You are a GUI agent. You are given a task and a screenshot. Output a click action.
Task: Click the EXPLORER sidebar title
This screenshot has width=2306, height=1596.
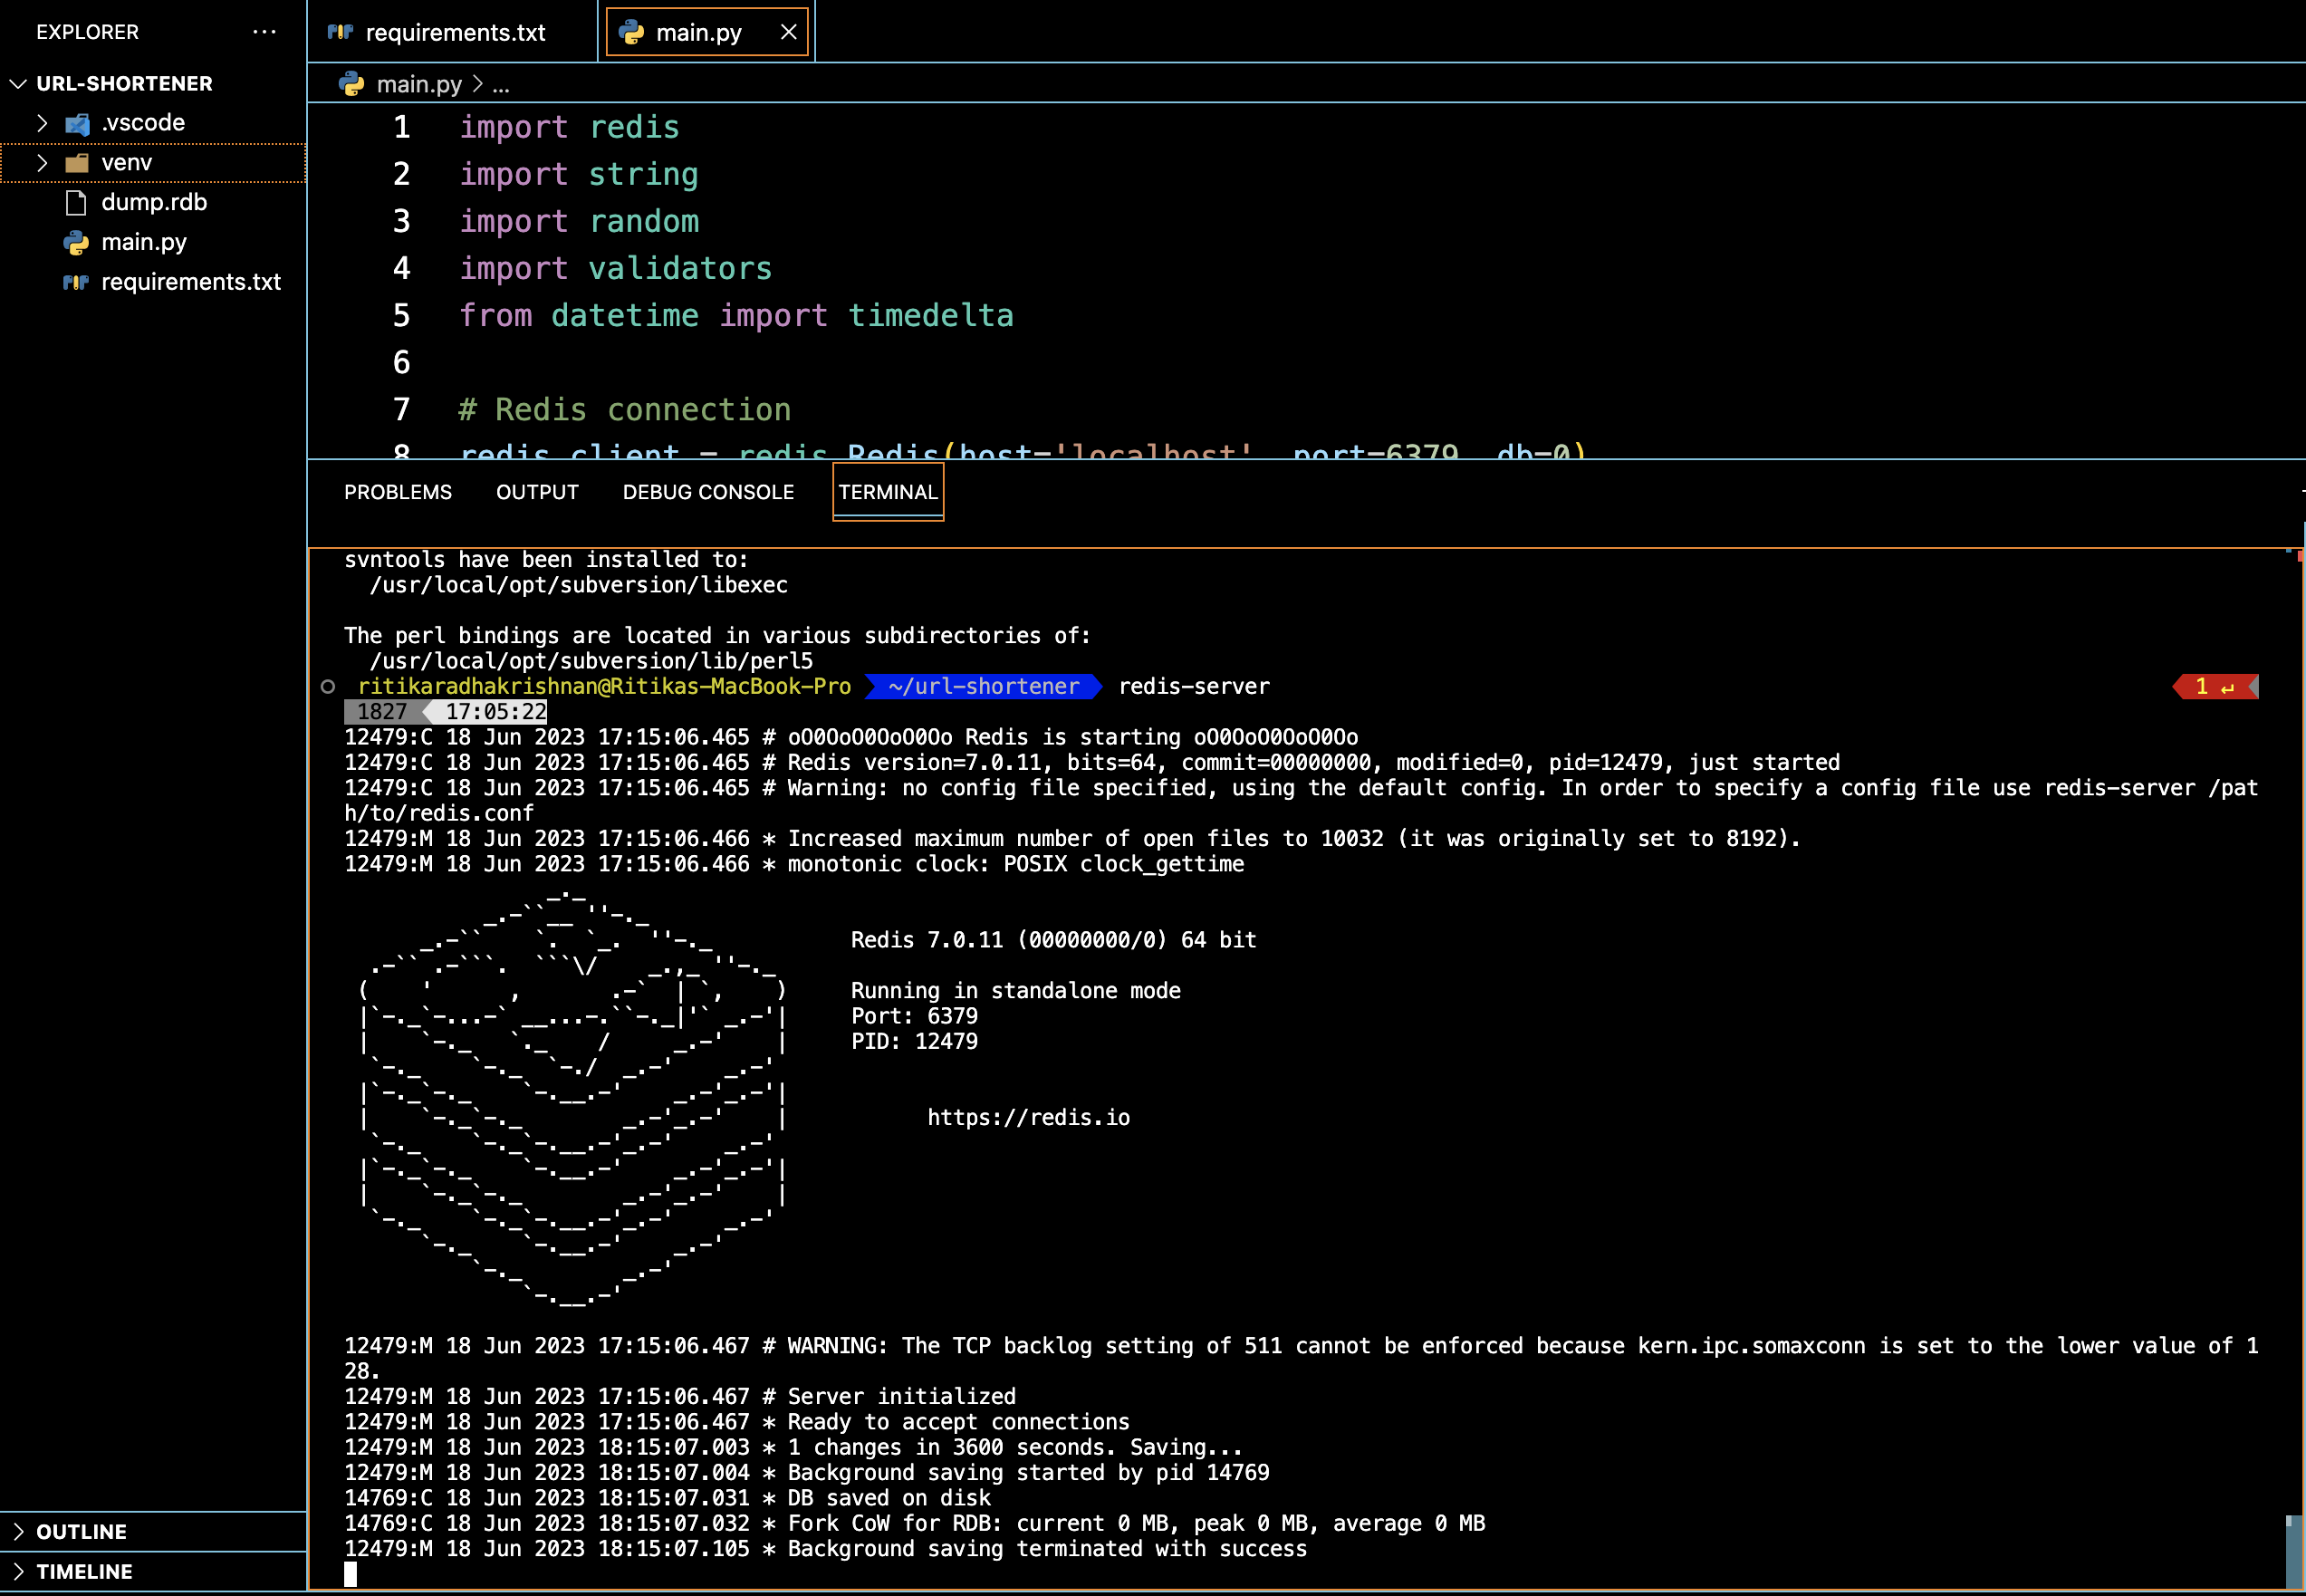pos(88,32)
